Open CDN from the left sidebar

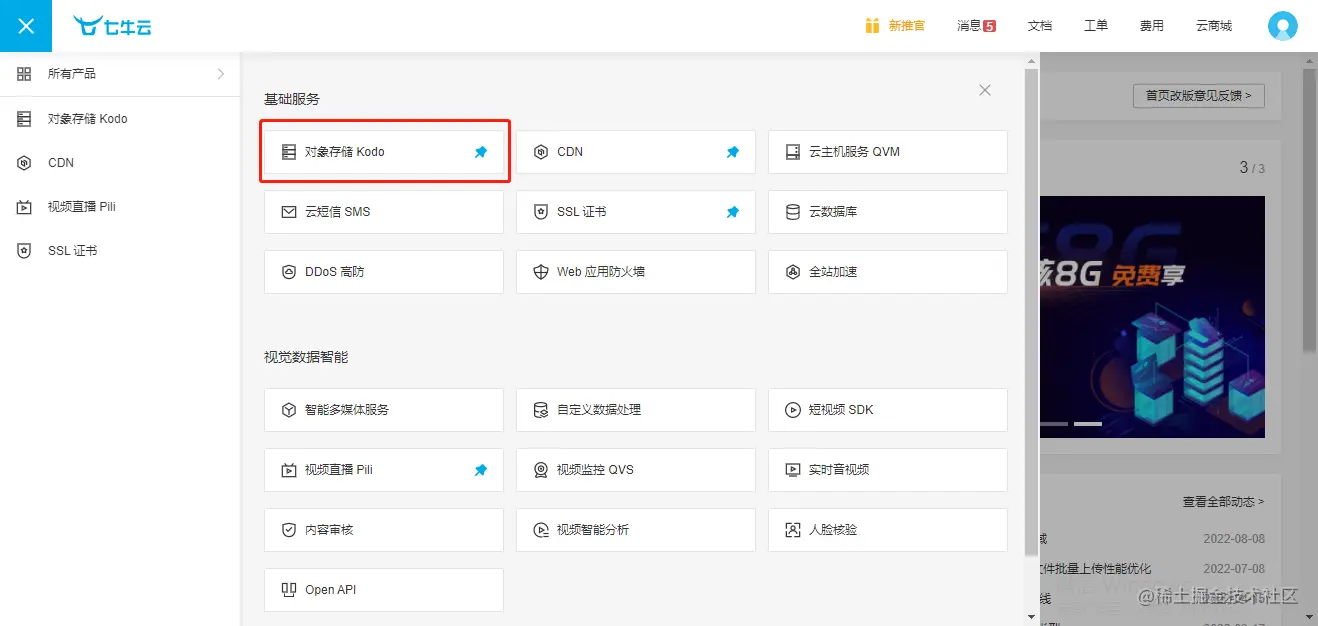60,163
